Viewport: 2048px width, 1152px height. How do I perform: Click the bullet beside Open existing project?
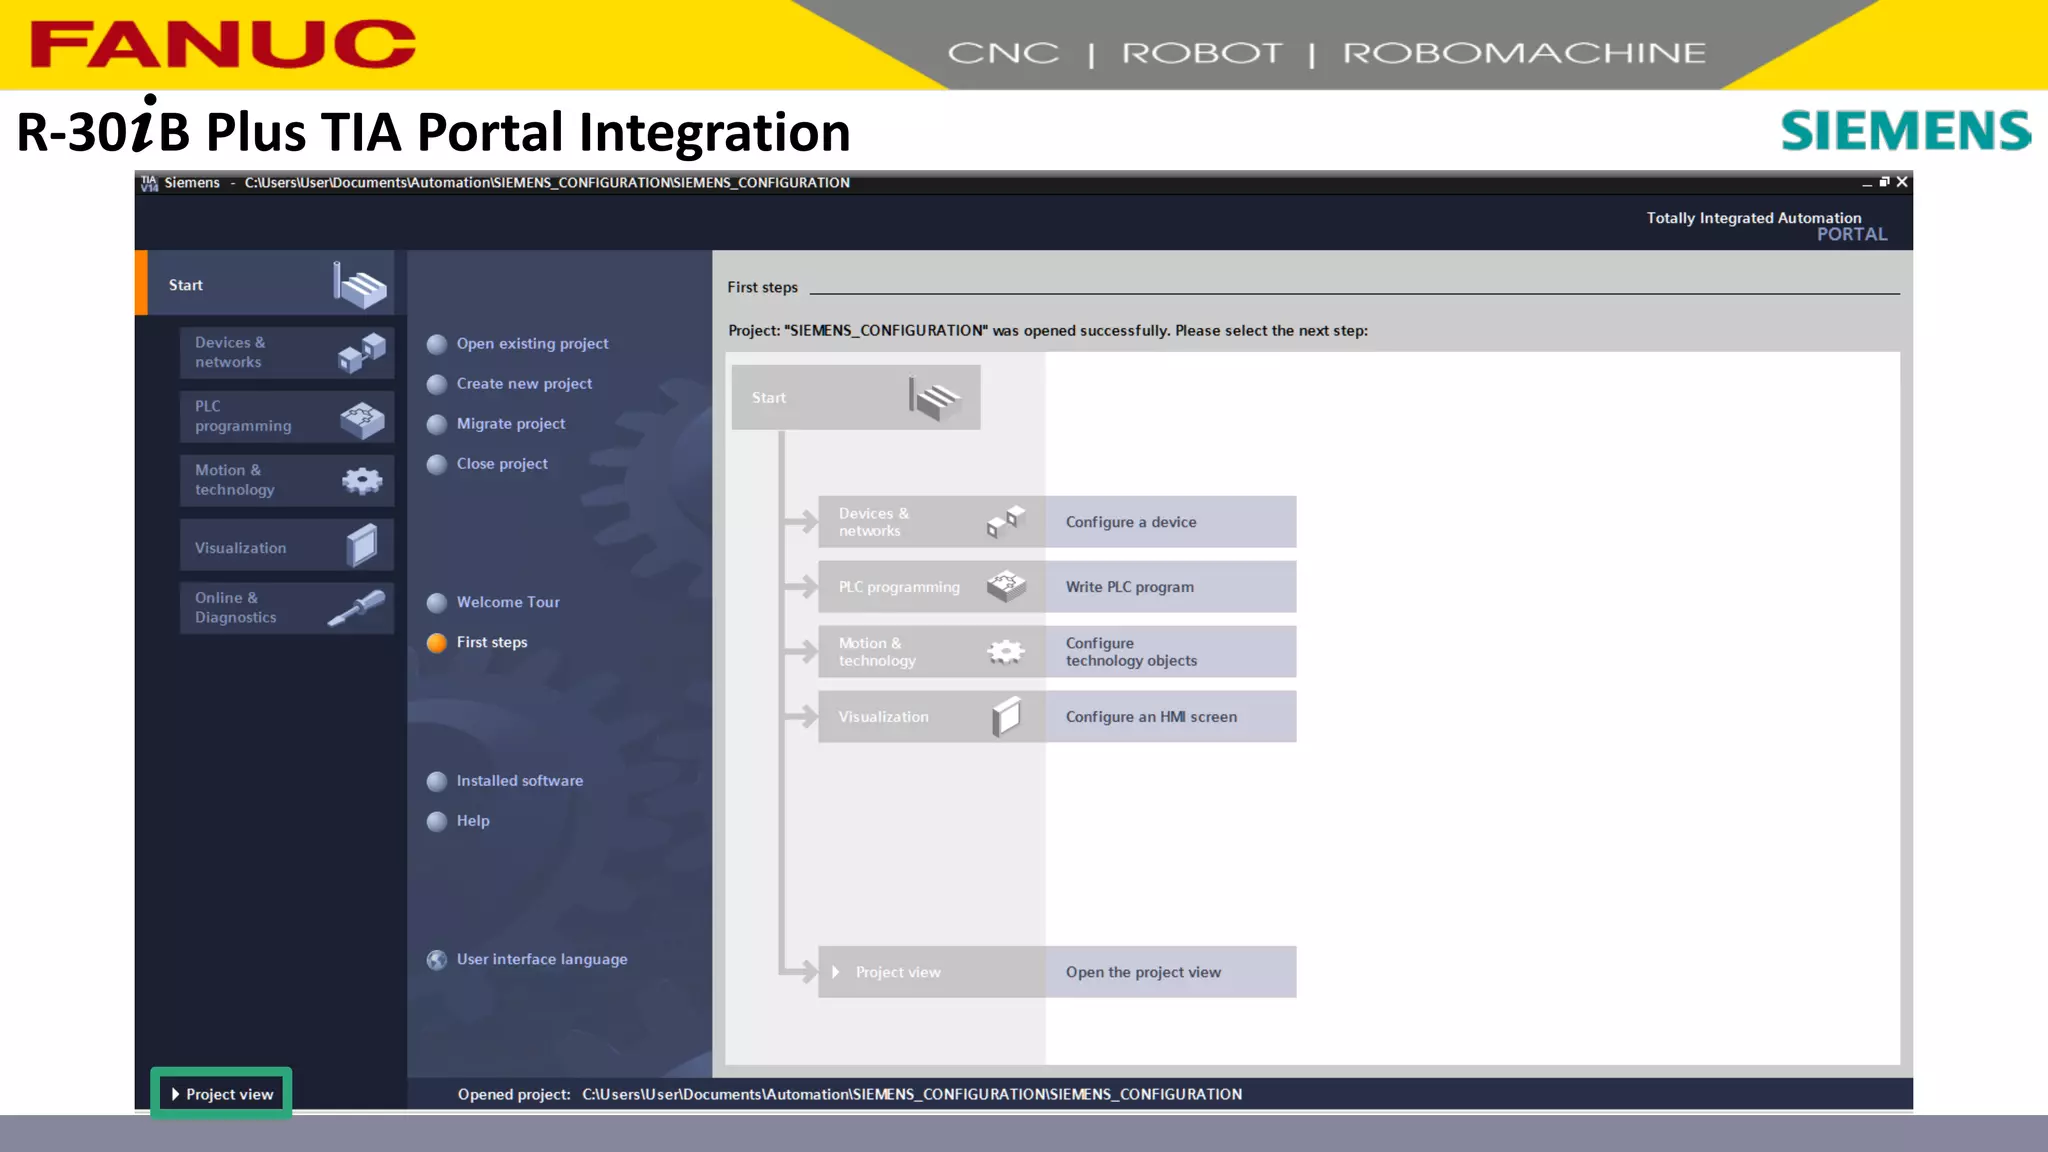point(437,345)
